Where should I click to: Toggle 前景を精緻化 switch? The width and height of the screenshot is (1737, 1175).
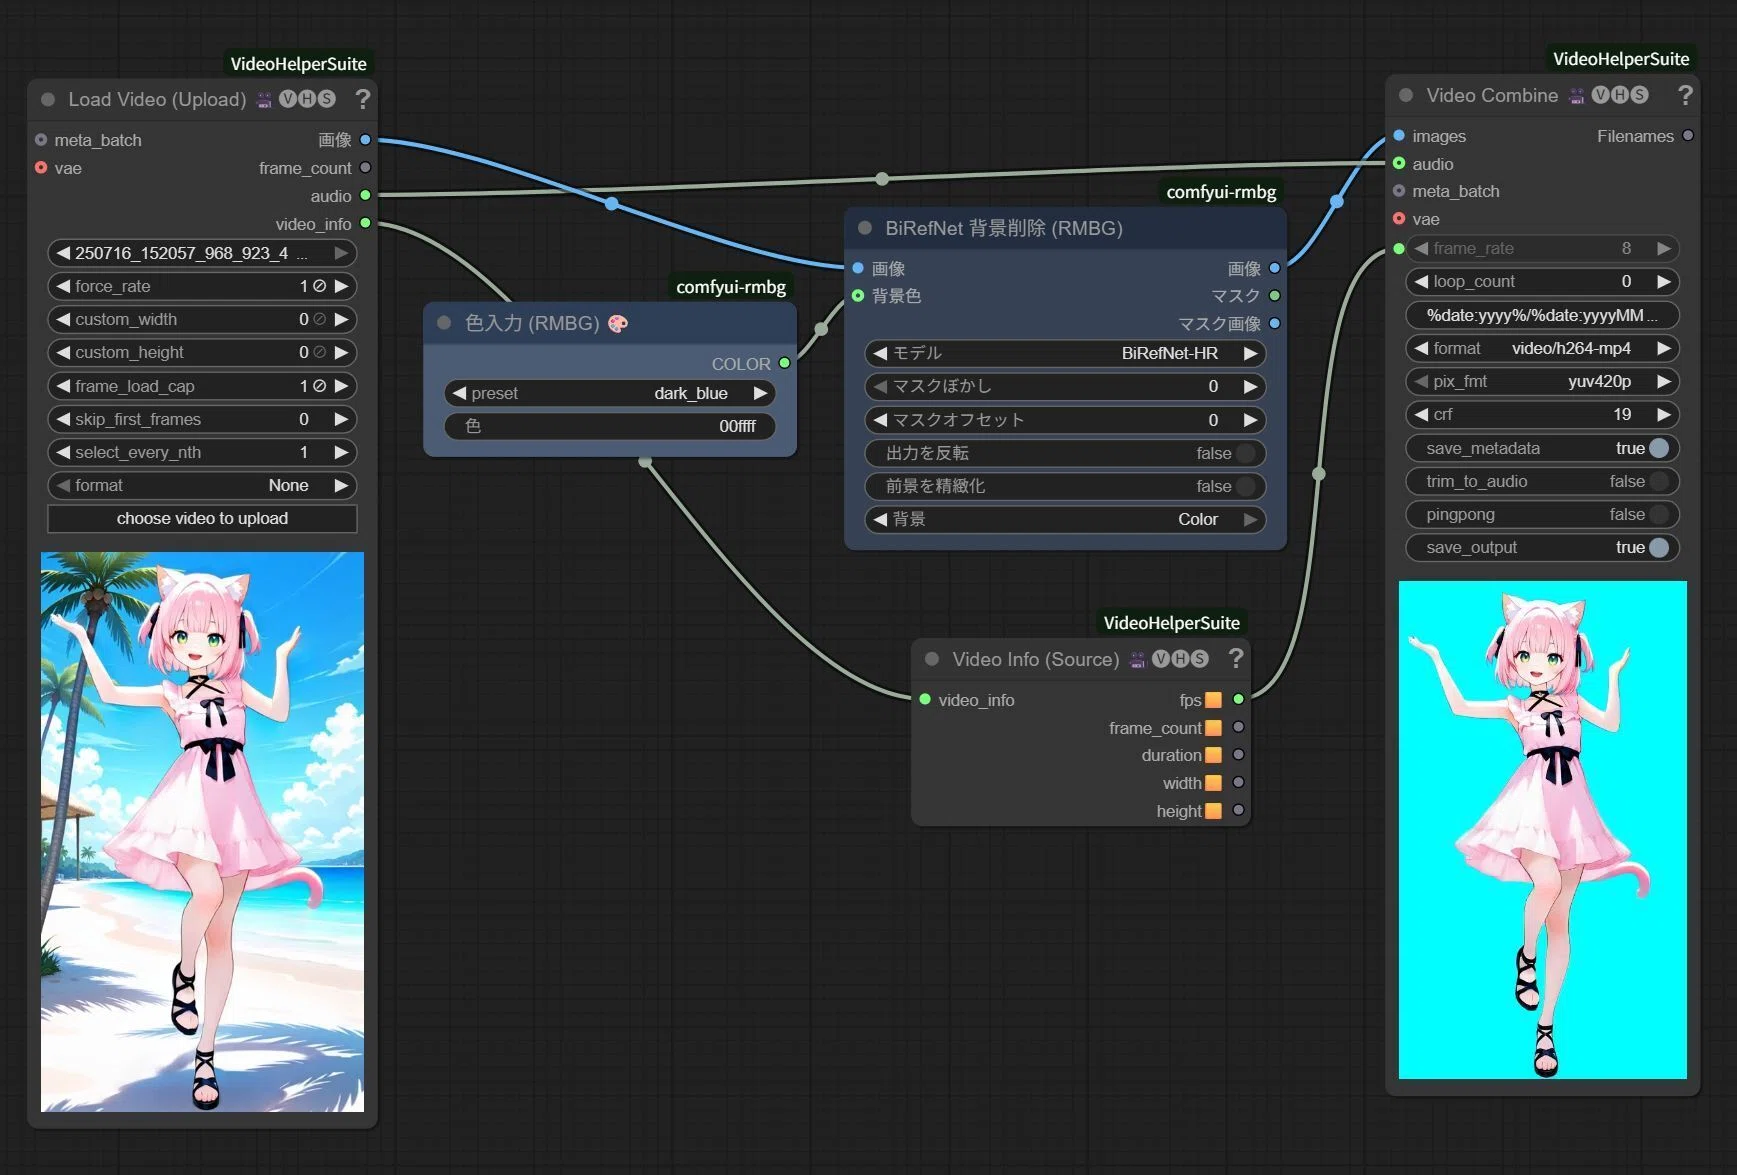1246,486
